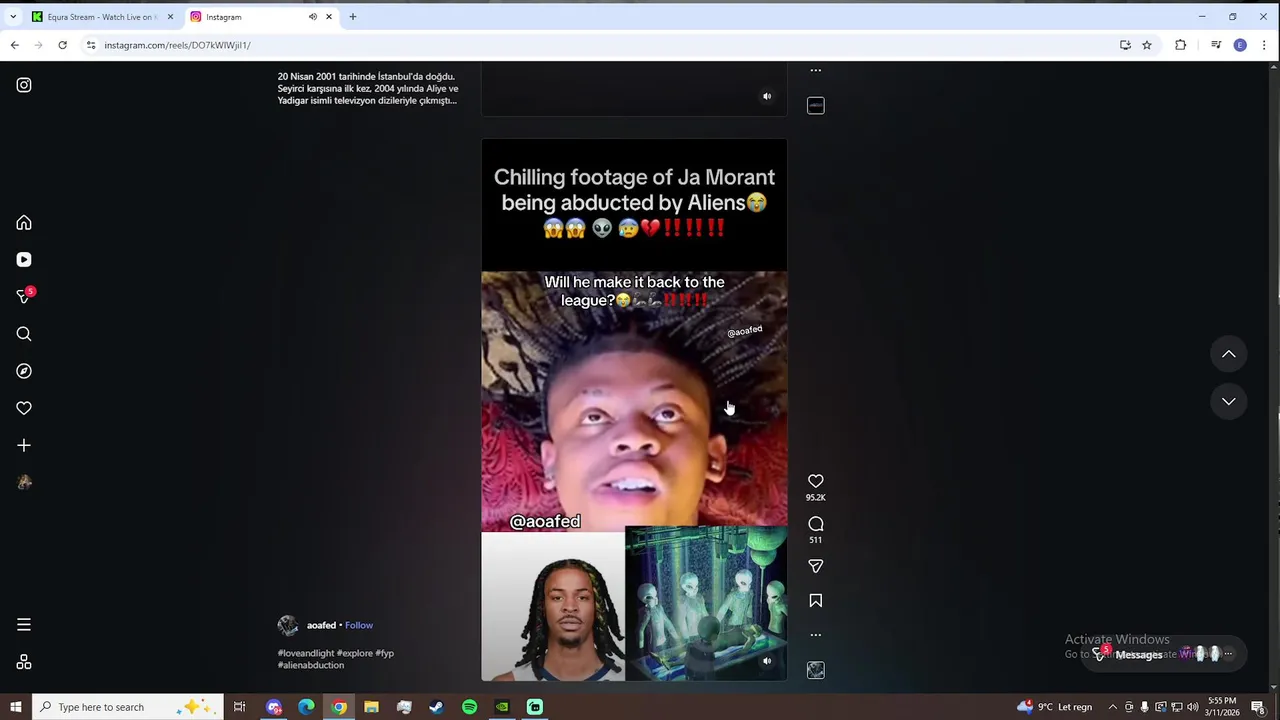The width and height of the screenshot is (1280, 720).
Task: Like the Ja Morant reel
Action: click(x=816, y=481)
